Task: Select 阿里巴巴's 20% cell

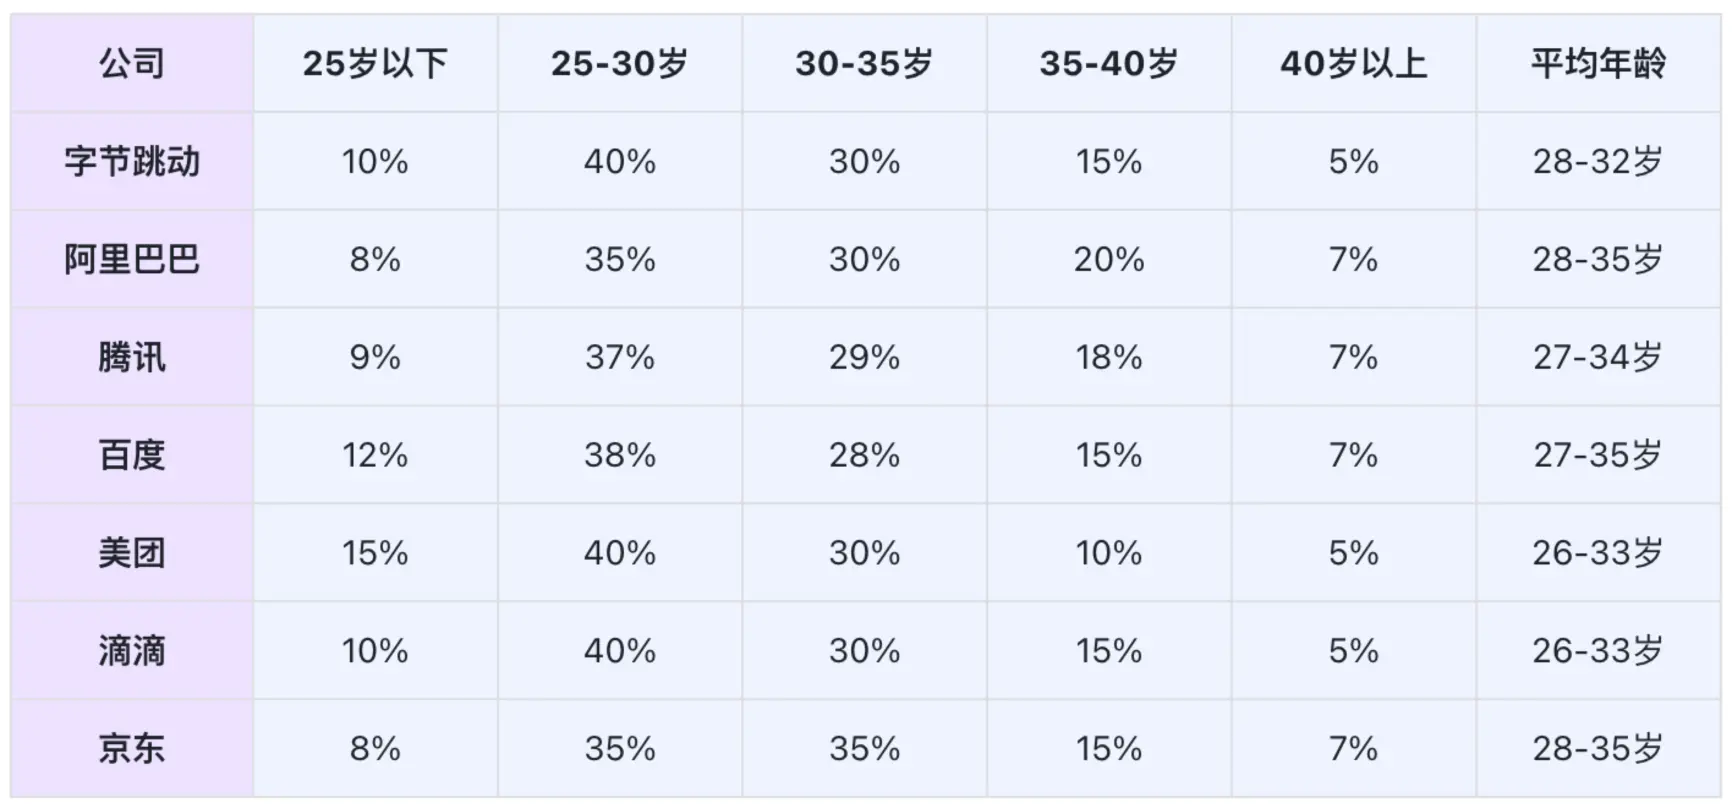Action: pos(1109,259)
